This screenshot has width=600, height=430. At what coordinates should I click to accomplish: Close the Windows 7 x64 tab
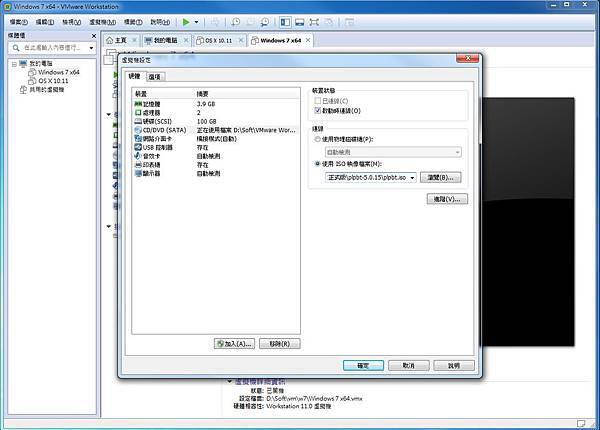(308, 40)
